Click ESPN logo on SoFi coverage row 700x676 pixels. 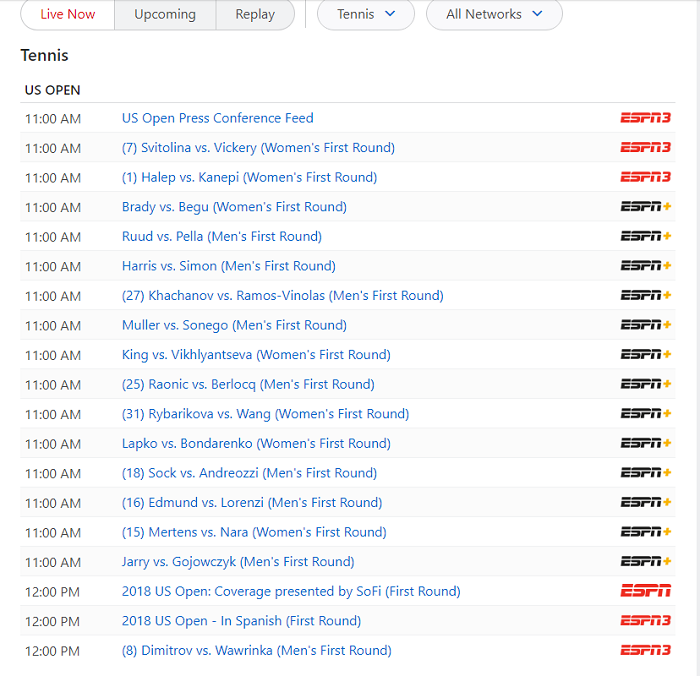(x=646, y=591)
